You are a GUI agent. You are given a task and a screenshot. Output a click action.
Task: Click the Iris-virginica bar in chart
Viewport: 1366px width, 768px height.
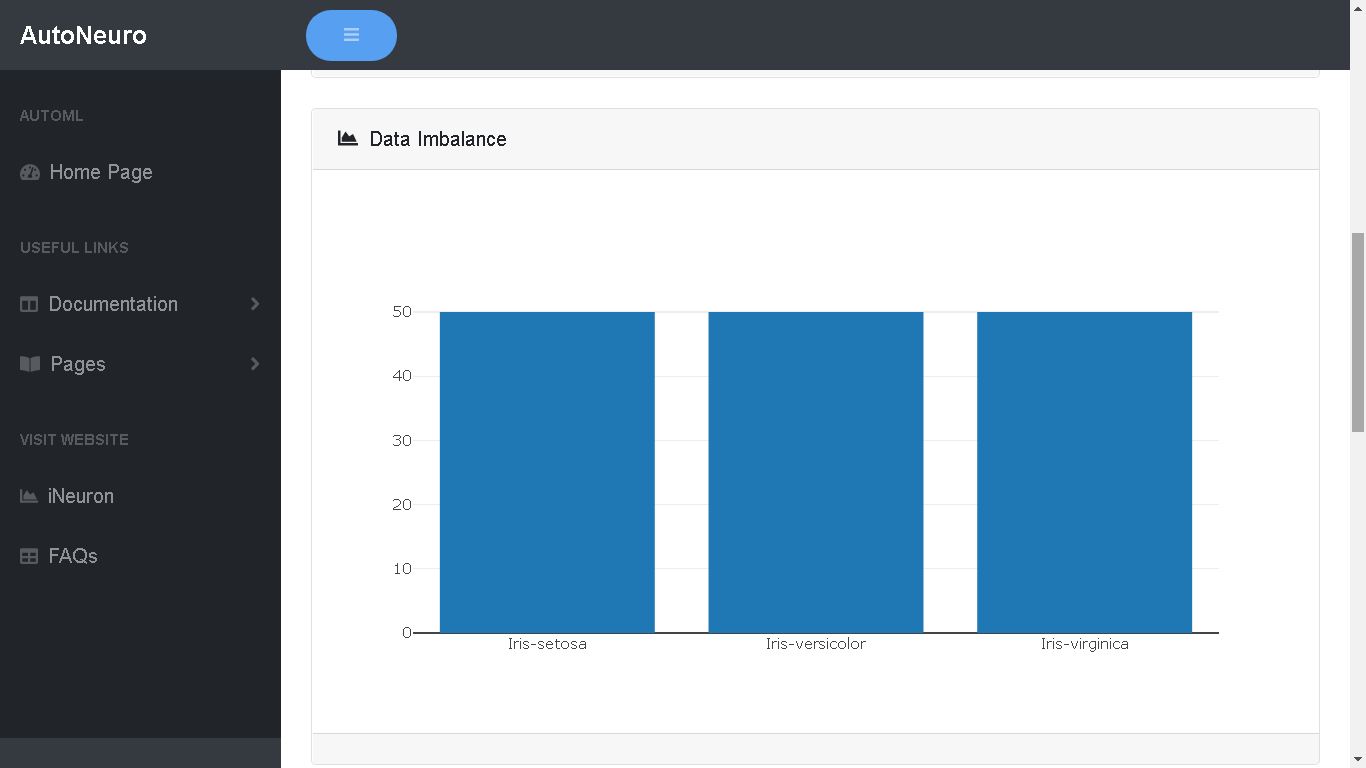[1084, 472]
